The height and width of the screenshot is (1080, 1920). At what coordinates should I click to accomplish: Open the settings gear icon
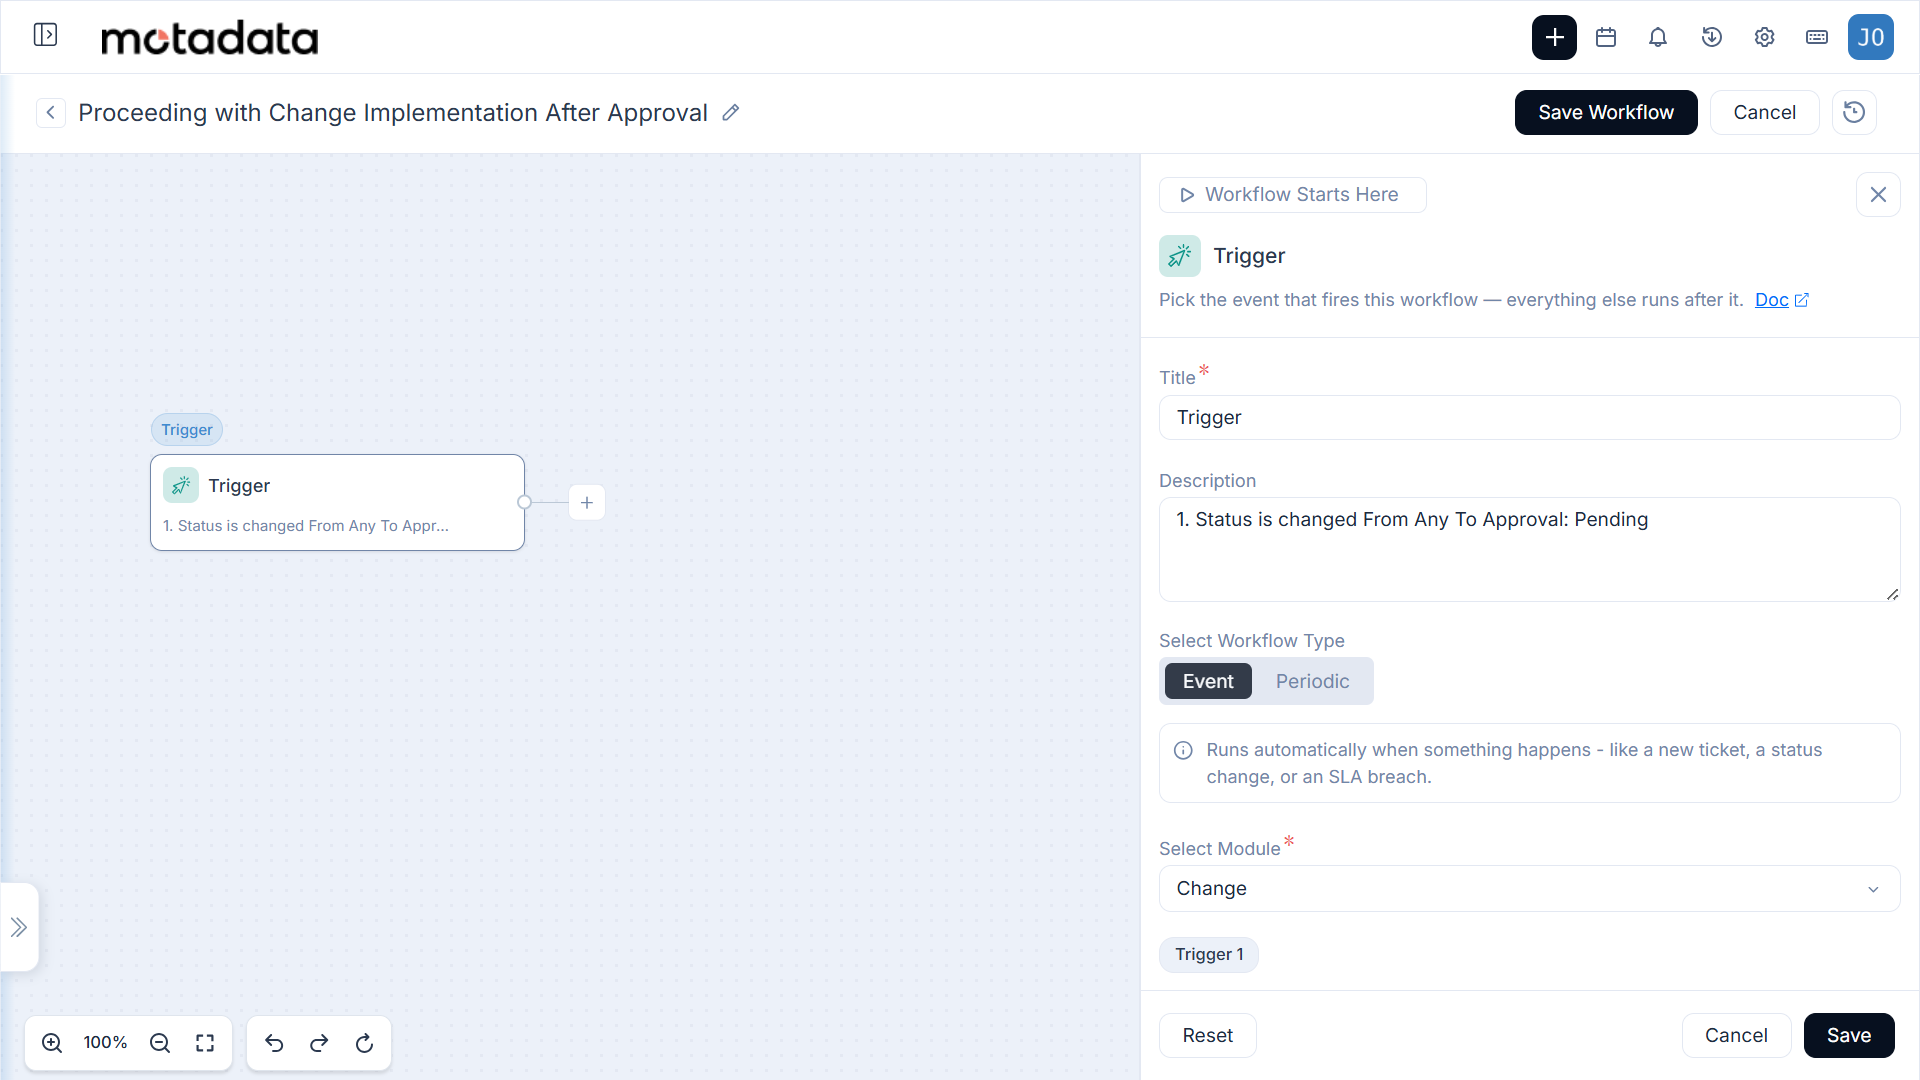(x=1764, y=37)
